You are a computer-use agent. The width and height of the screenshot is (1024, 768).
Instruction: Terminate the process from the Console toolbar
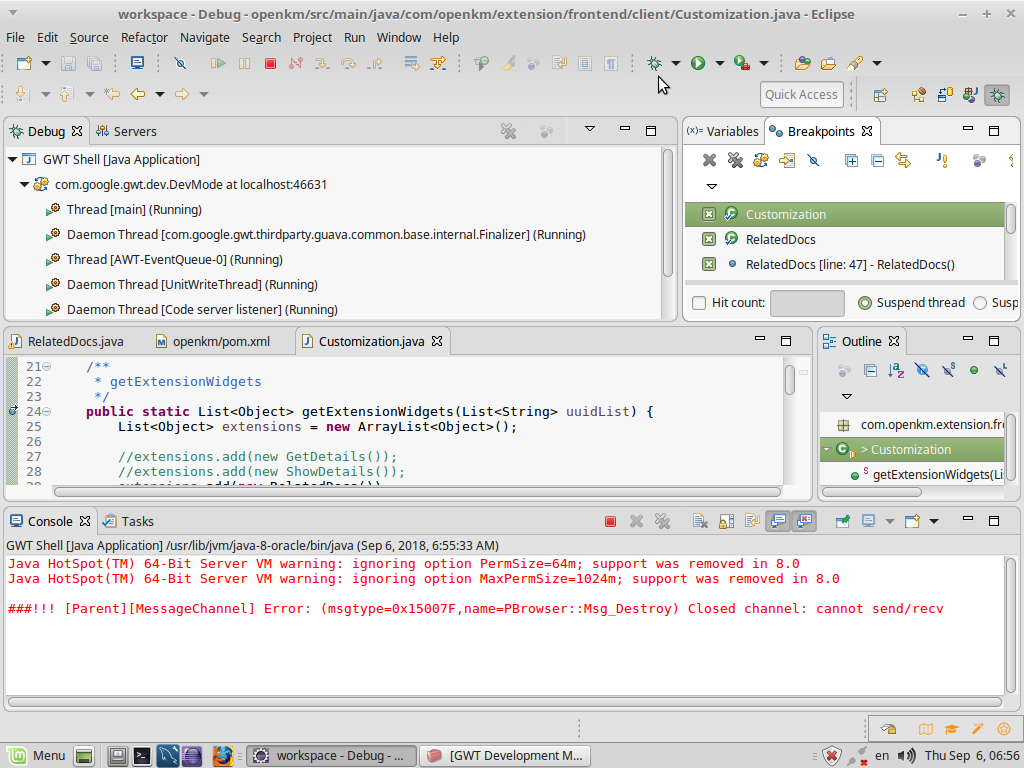610,521
